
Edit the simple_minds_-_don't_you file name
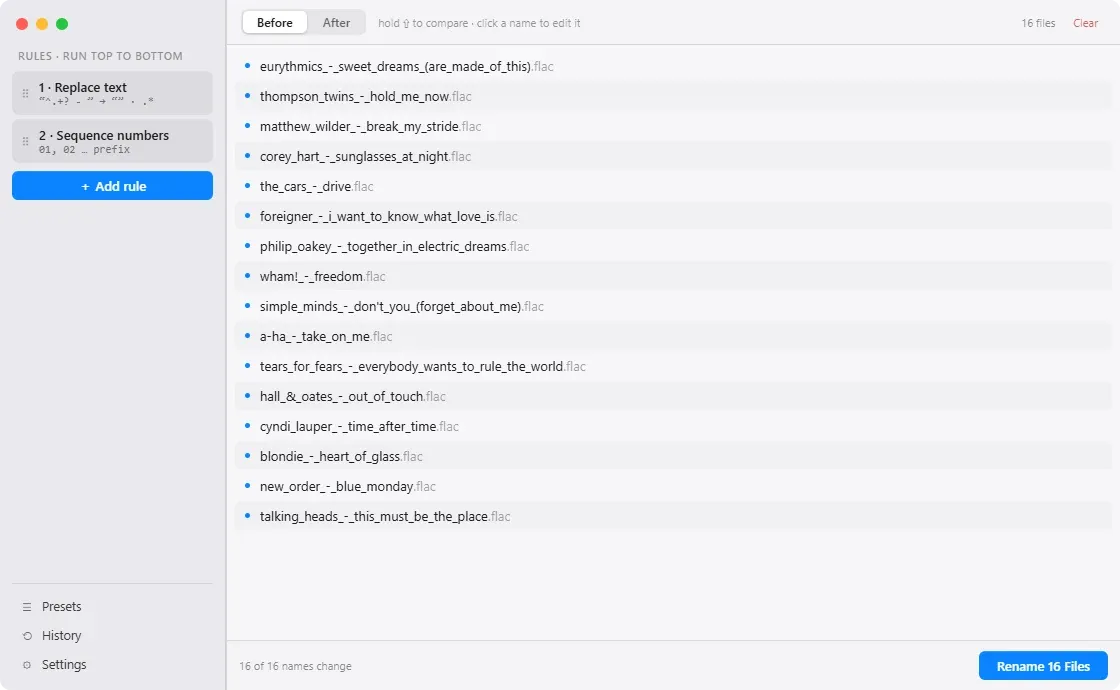coord(401,306)
